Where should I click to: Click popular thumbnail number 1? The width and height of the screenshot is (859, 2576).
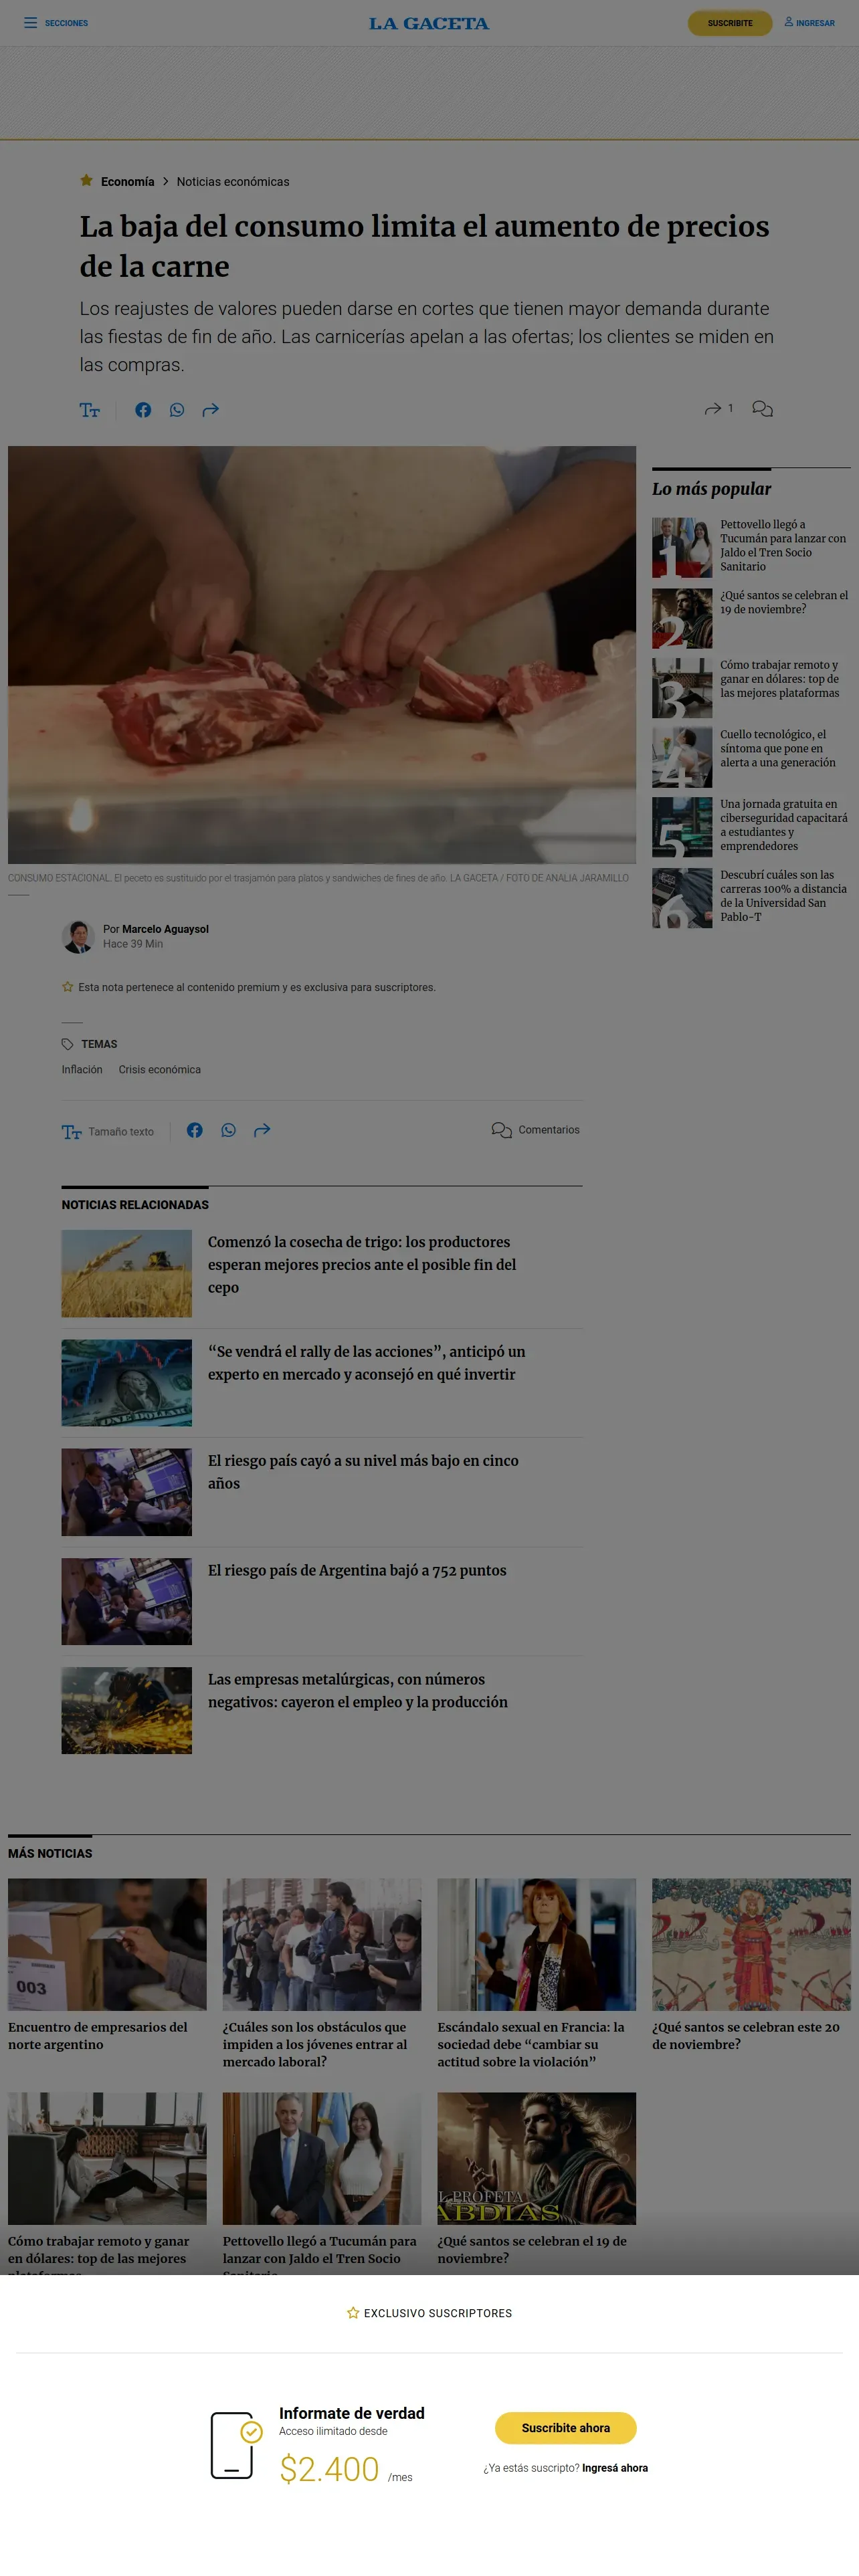point(682,547)
